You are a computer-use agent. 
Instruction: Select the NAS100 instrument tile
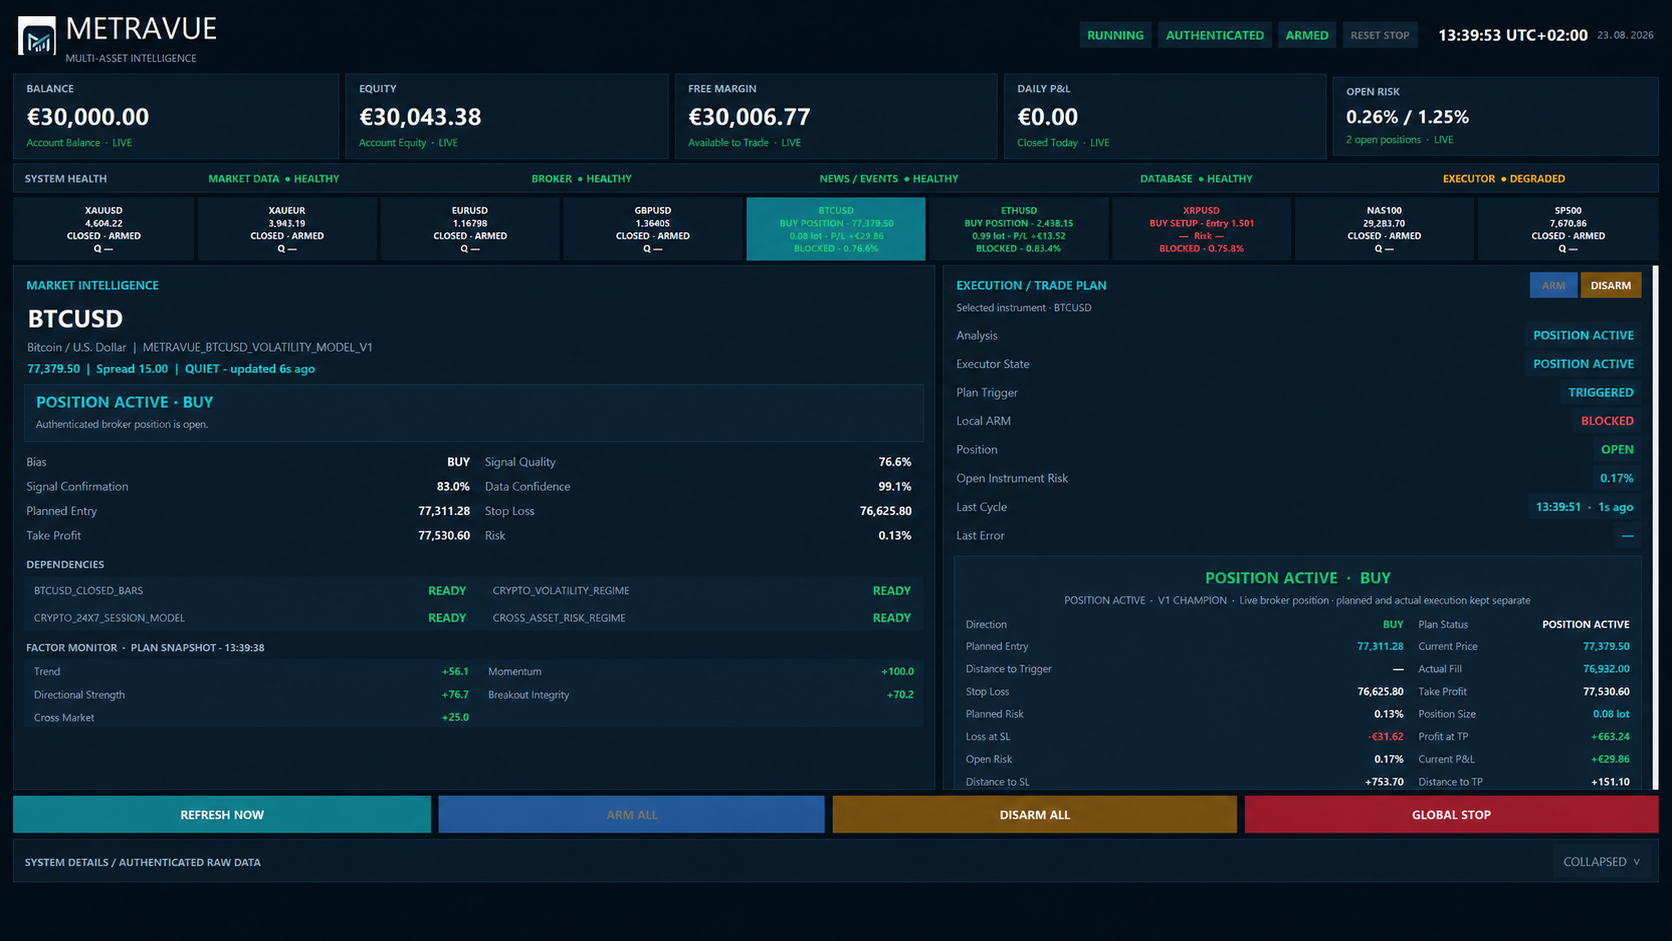point(1384,229)
